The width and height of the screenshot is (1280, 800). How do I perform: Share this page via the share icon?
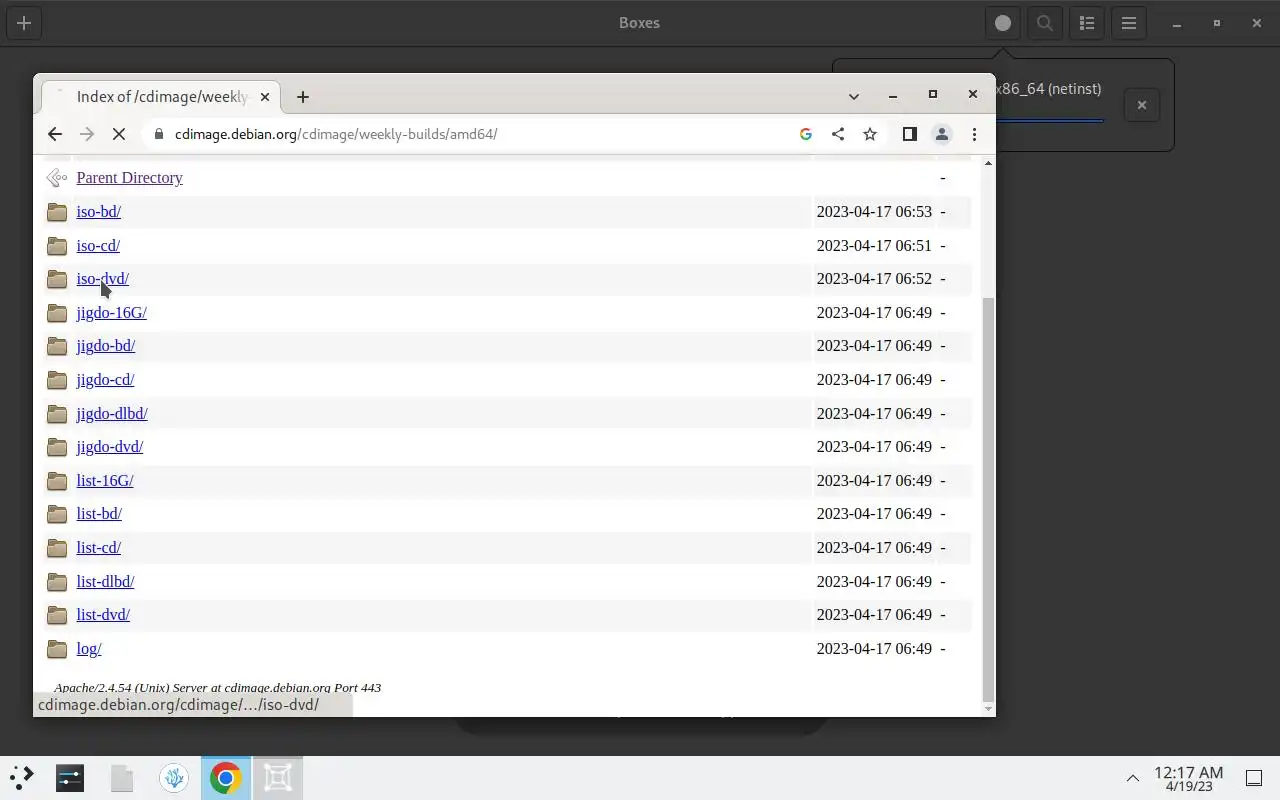(x=838, y=134)
